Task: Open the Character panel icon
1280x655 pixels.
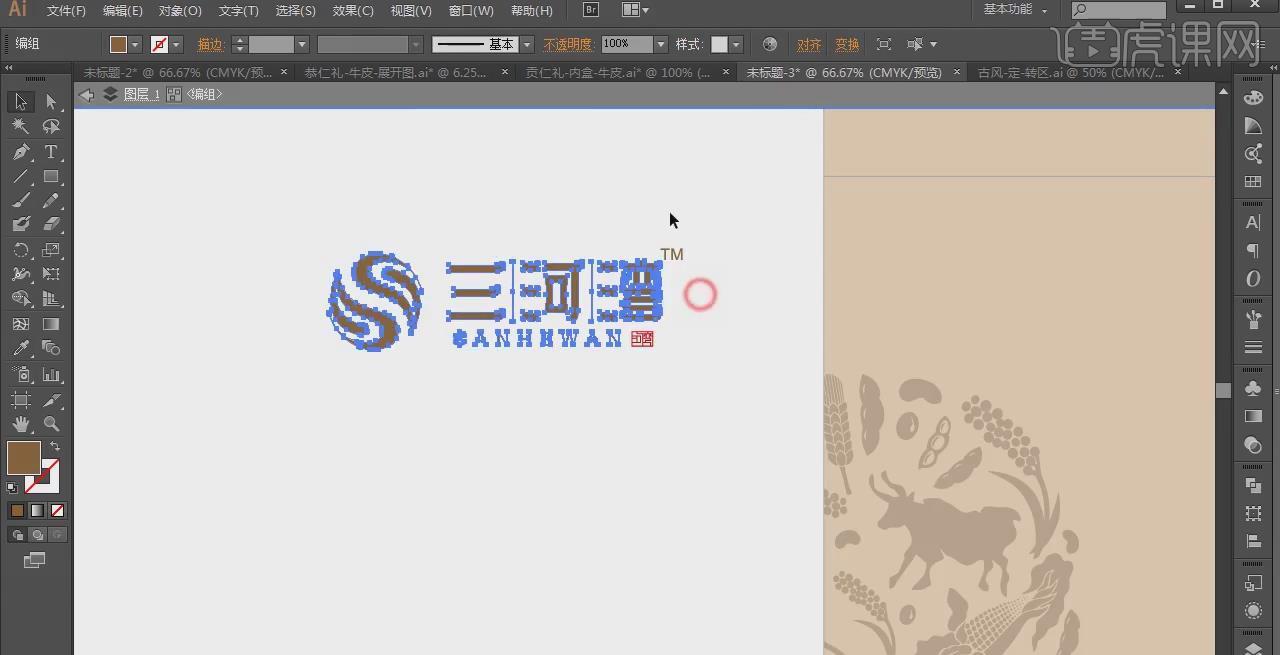Action: 1253,223
